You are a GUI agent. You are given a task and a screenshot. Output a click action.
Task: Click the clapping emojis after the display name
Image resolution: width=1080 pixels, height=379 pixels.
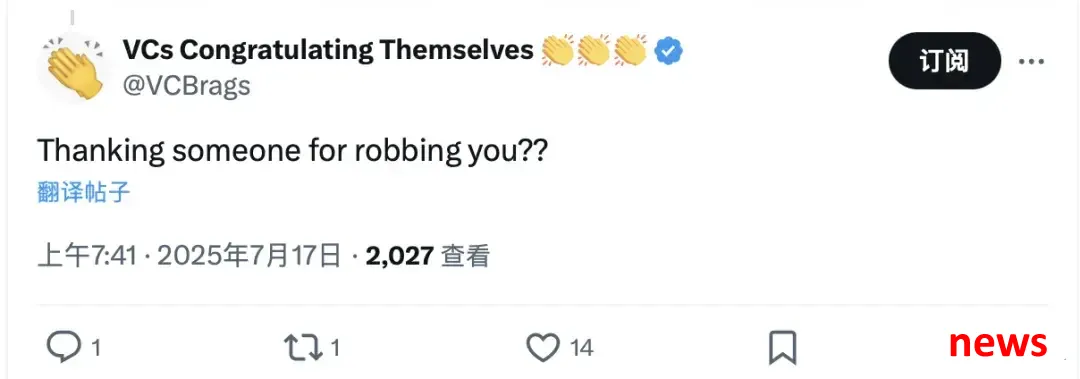(594, 50)
